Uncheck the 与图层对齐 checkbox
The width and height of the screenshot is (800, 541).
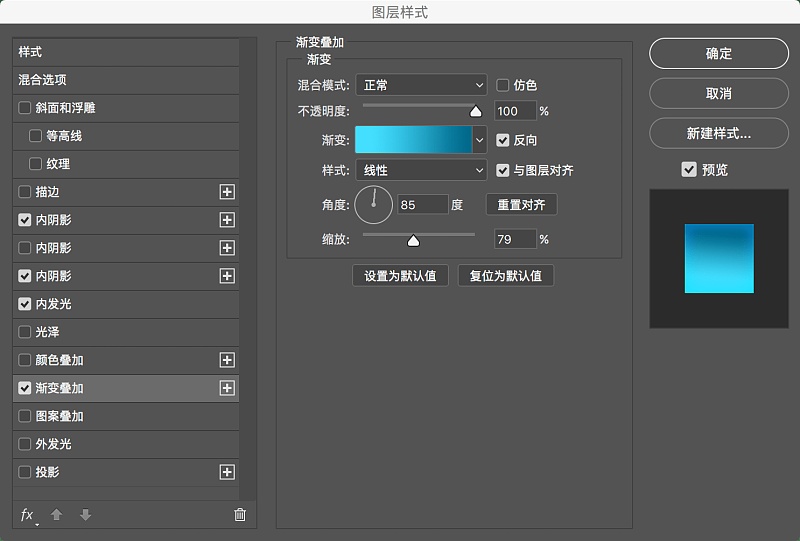(503, 170)
